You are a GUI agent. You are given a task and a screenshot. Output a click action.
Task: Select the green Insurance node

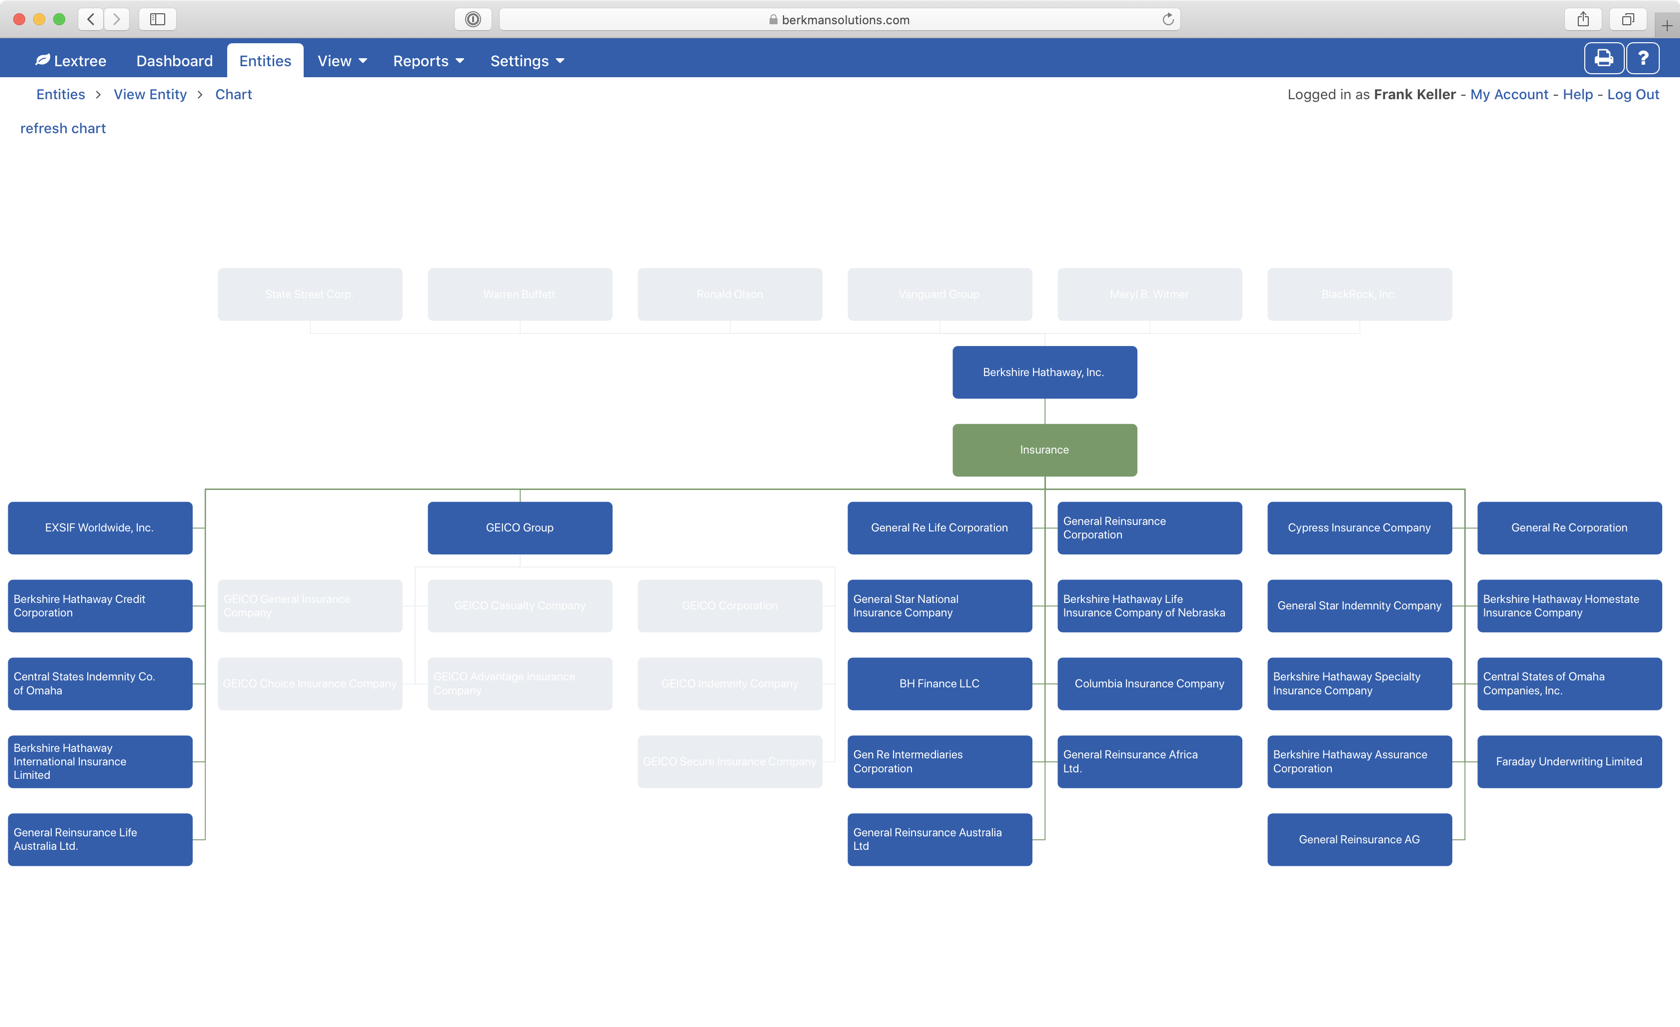(x=1044, y=450)
